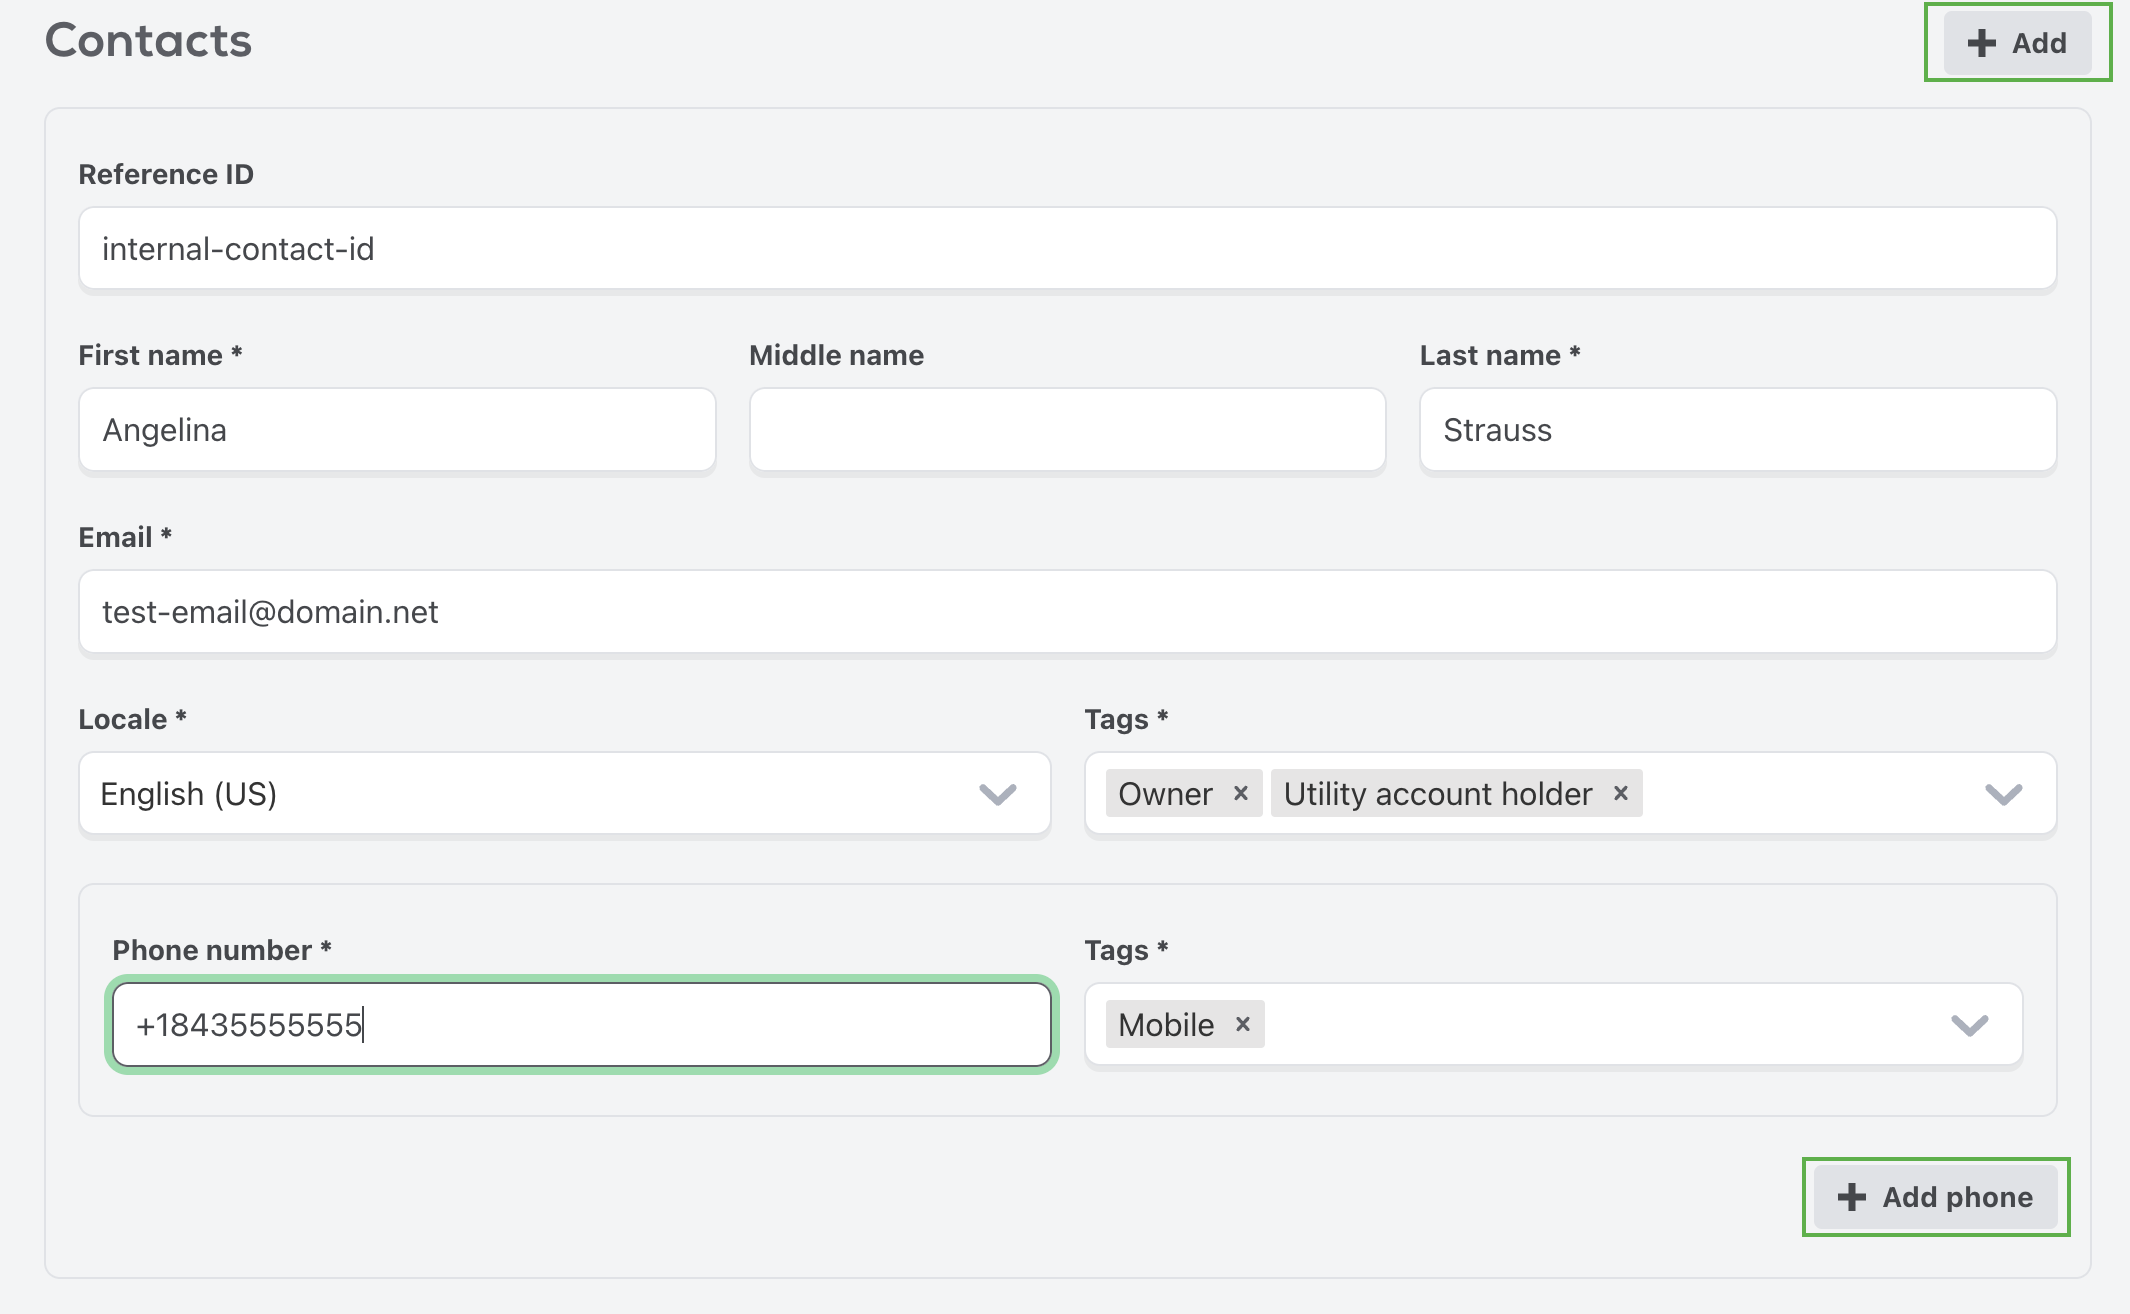Remove the Utility account holder tag
The height and width of the screenshot is (1314, 2130).
click(x=1621, y=793)
